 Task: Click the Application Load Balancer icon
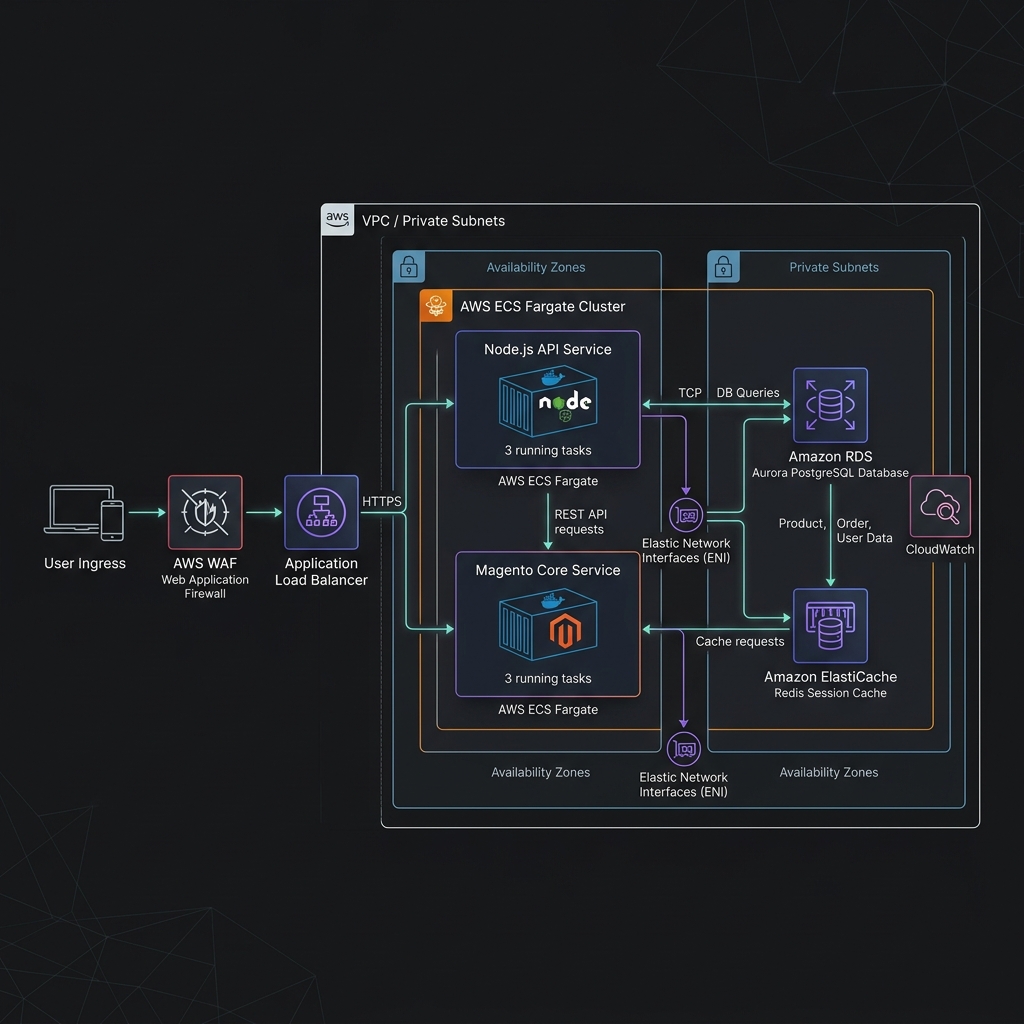click(321, 513)
